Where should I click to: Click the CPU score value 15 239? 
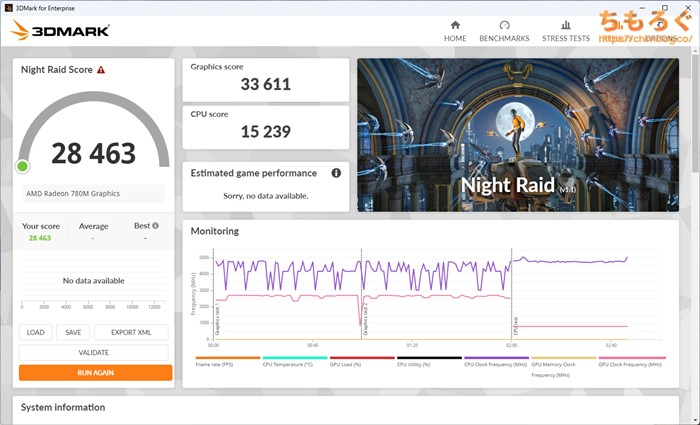point(266,131)
